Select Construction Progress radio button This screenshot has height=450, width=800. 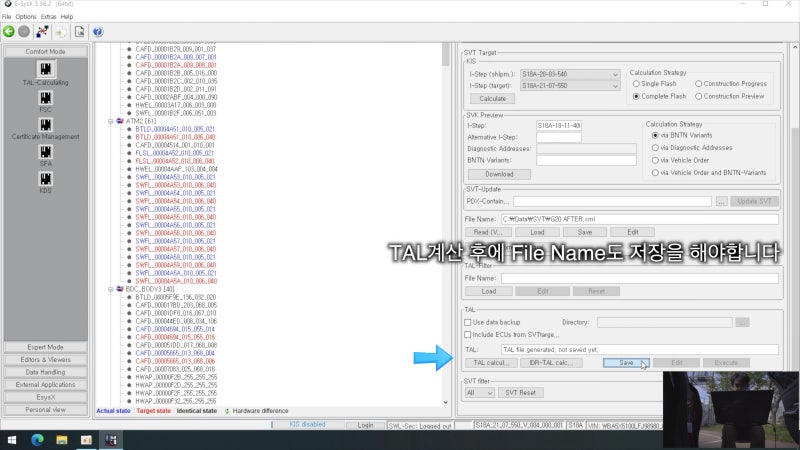[x=698, y=84]
